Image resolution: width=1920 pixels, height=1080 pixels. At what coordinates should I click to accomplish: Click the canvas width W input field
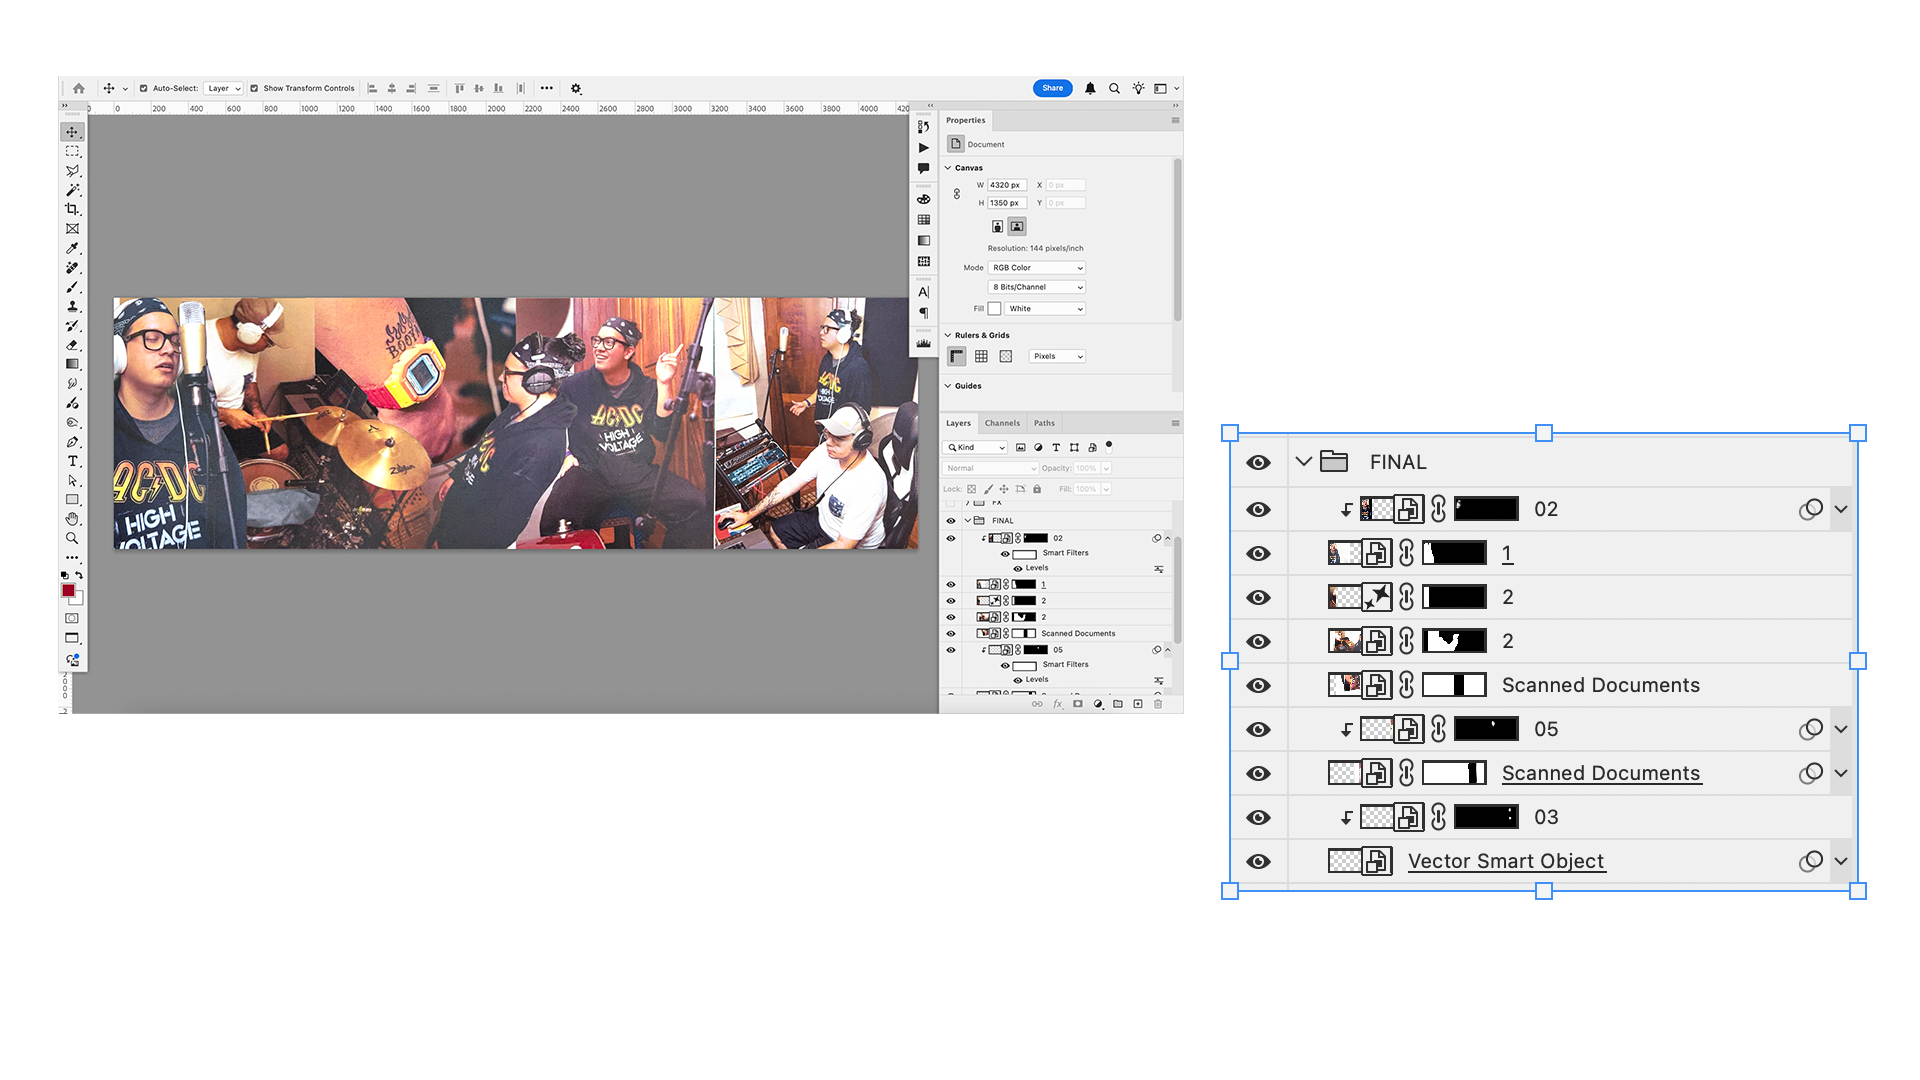tap(1007, 185)
